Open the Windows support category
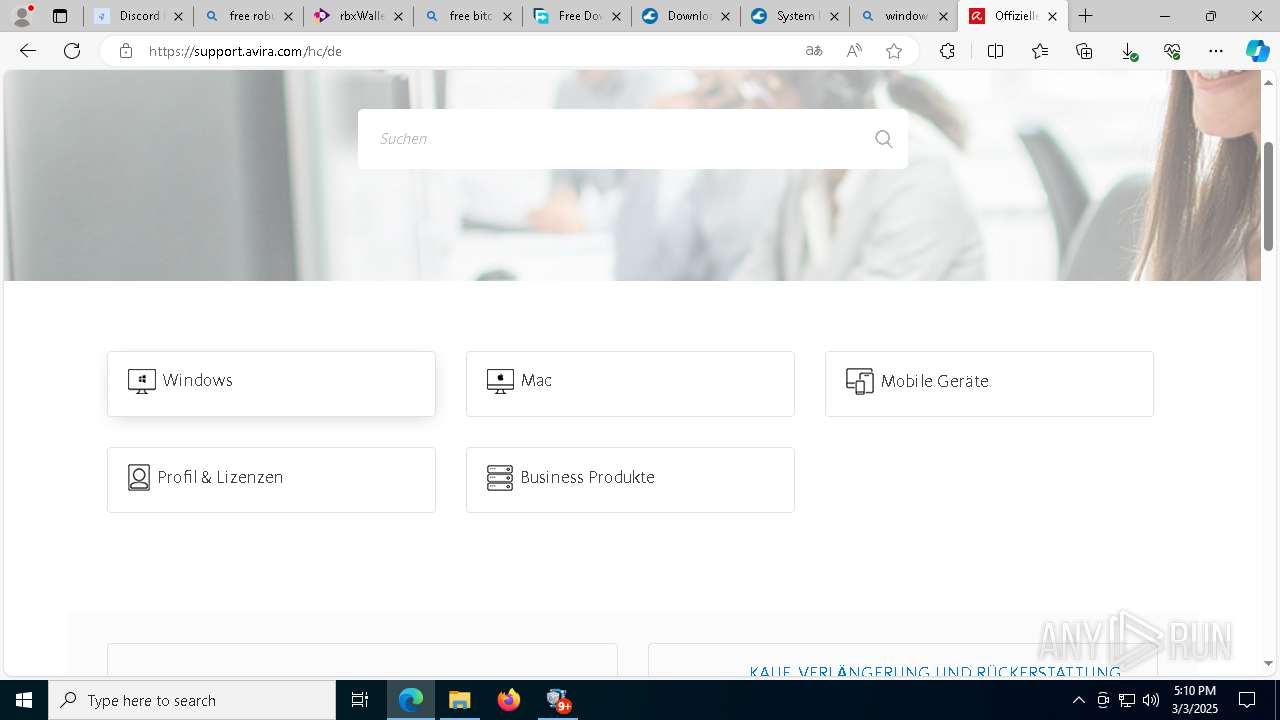 click(271, 384)
